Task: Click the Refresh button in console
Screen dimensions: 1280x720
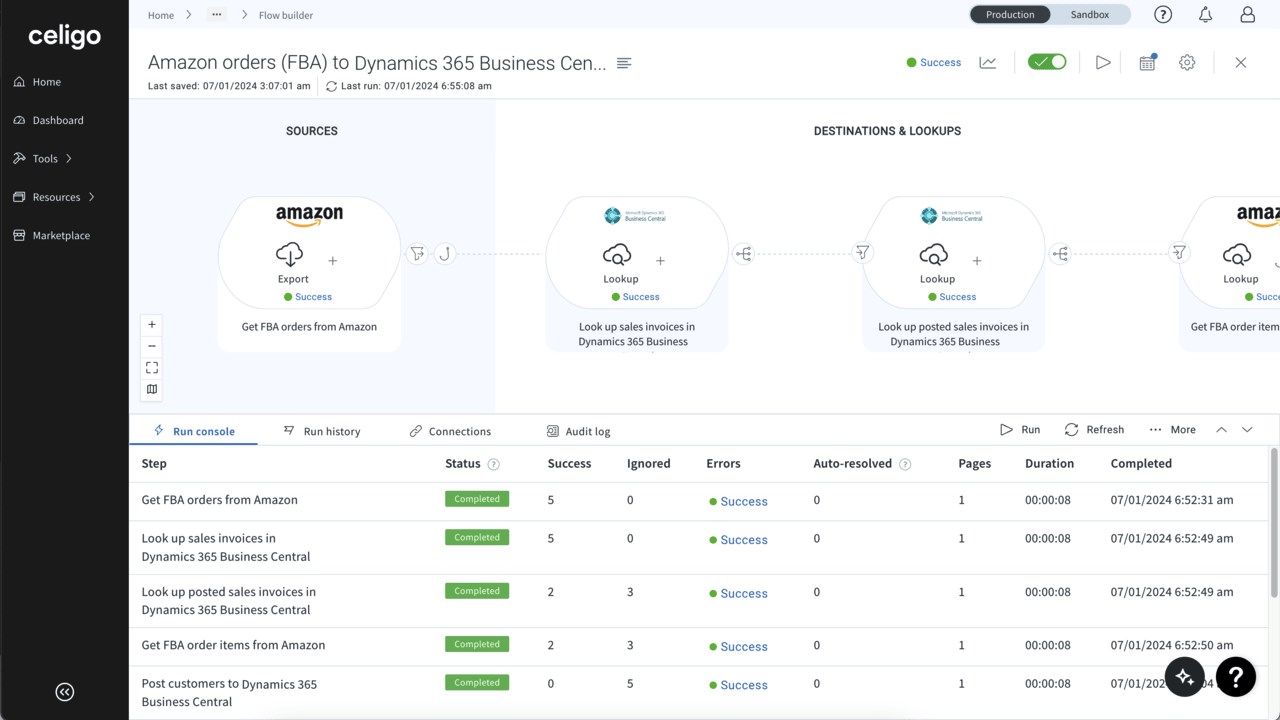Action: coord(1094,430)
